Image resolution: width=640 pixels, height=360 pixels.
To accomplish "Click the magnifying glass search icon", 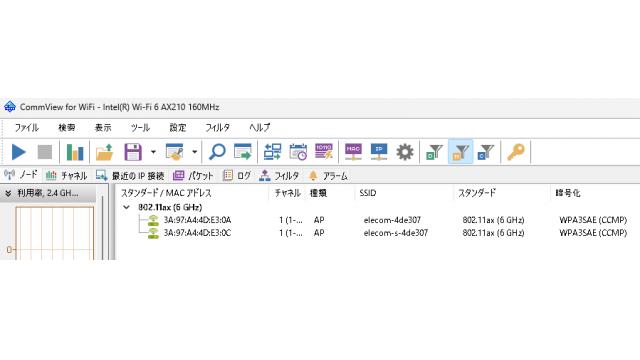I will pos(217,152).
